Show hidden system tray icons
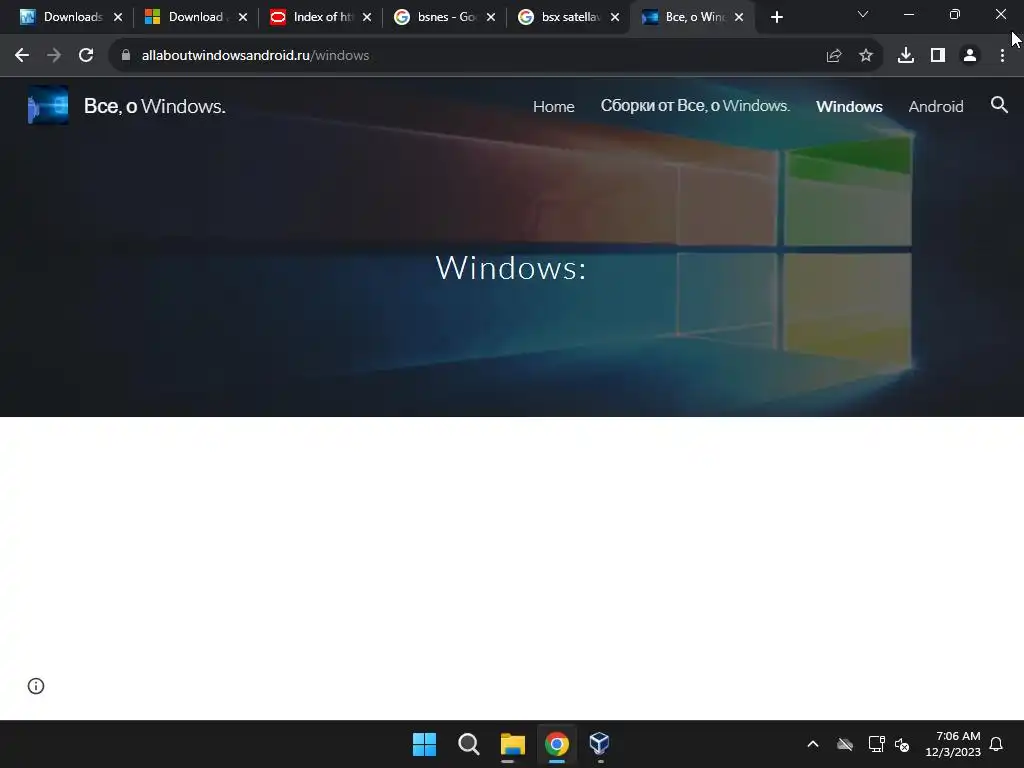The height and width of the screenshot is (768, 1024). [812, 744]
